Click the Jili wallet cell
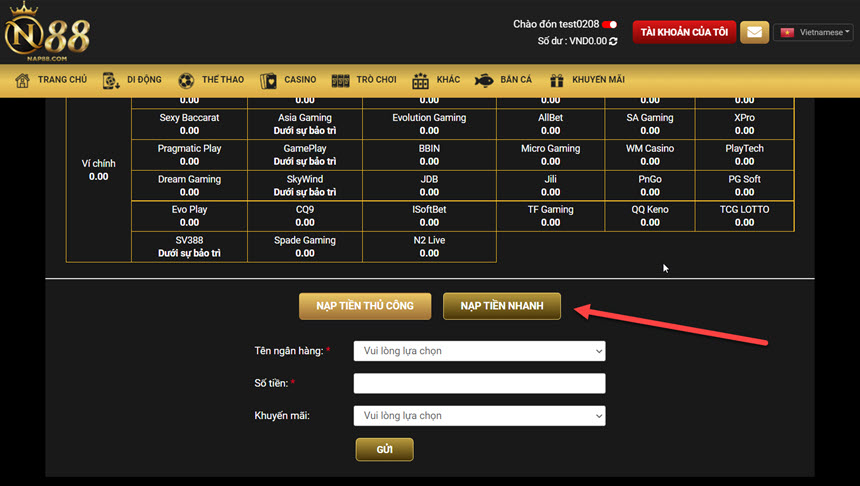The width and height of the screenshot is (860, 486). coord(550,185)
